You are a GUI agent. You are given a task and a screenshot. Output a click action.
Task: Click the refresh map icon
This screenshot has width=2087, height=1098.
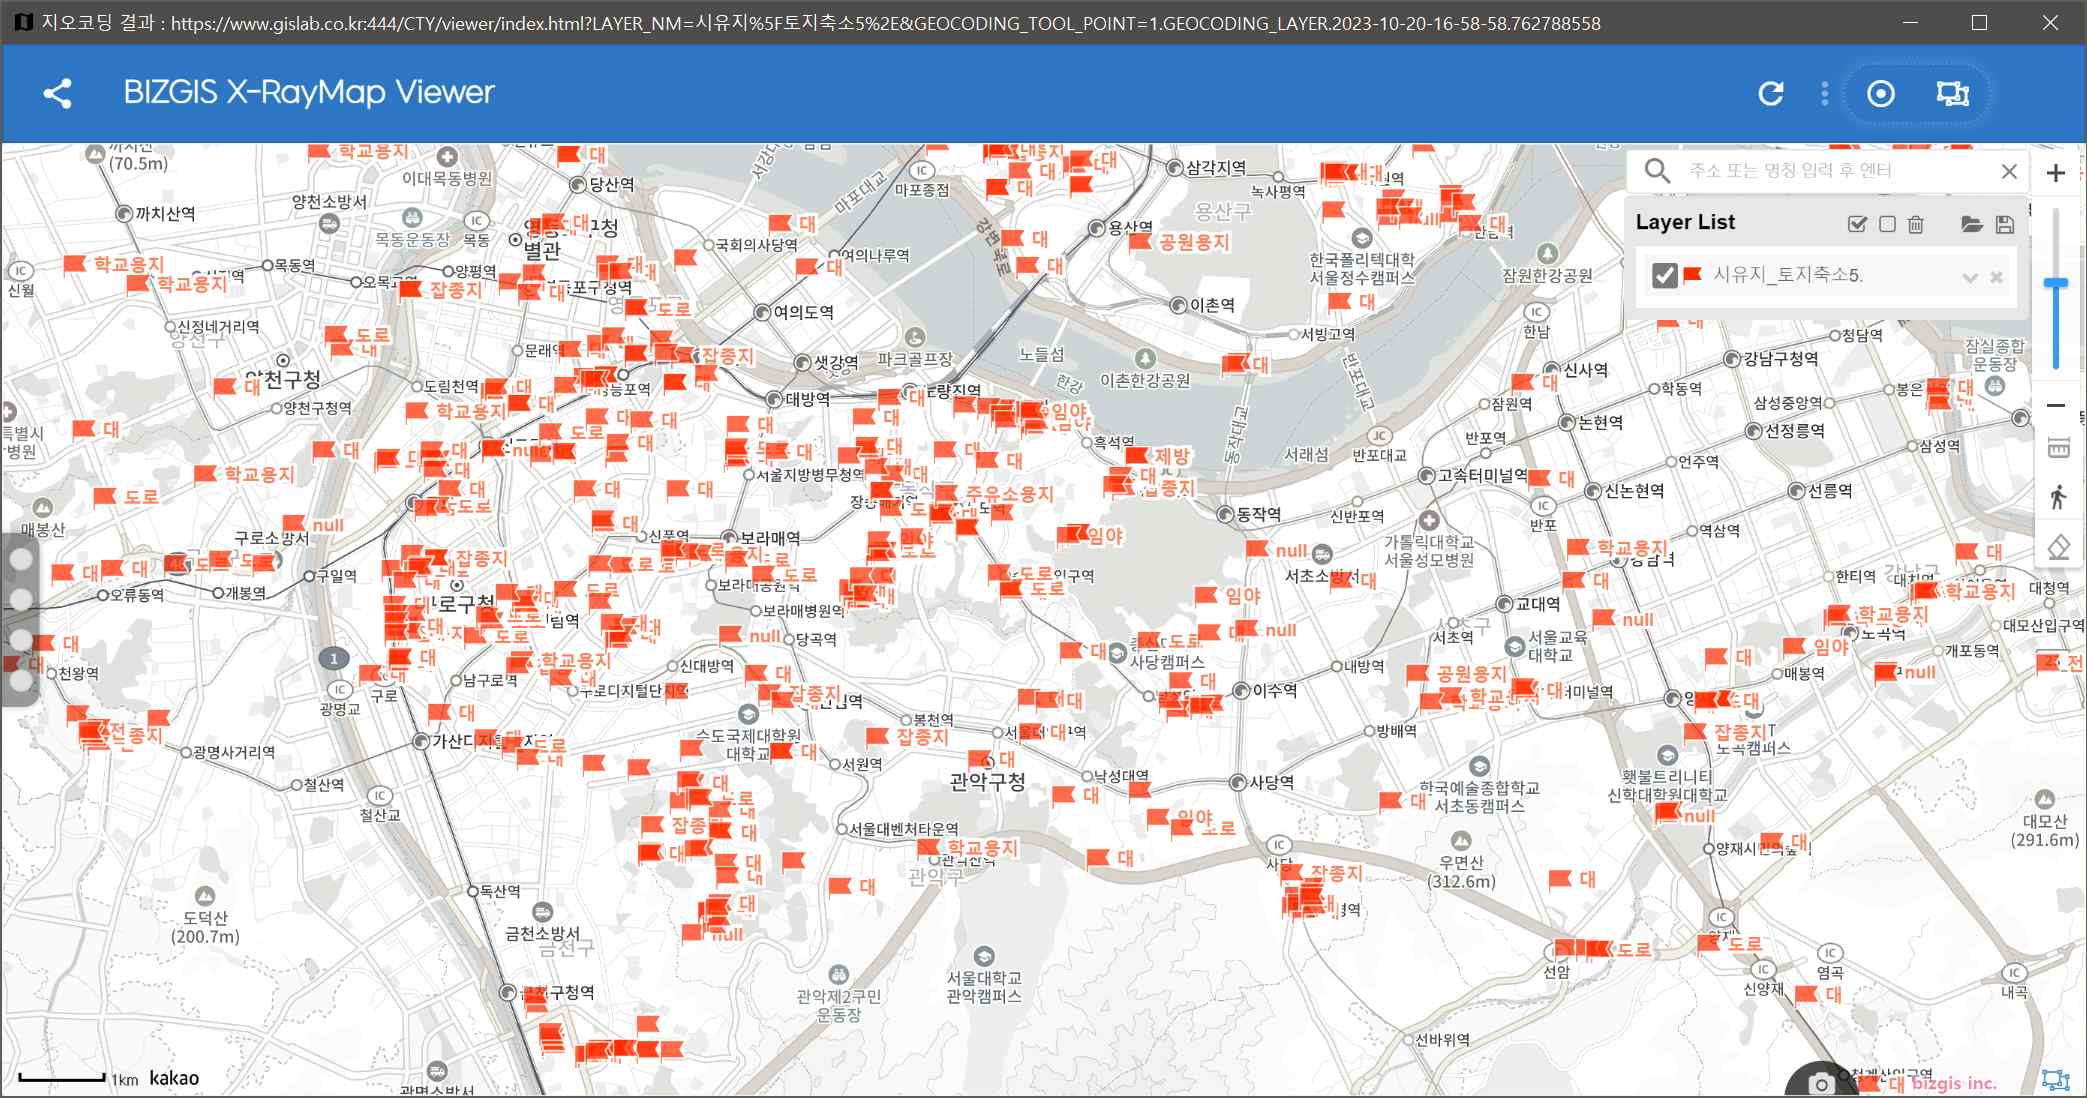click(1771, 93)
